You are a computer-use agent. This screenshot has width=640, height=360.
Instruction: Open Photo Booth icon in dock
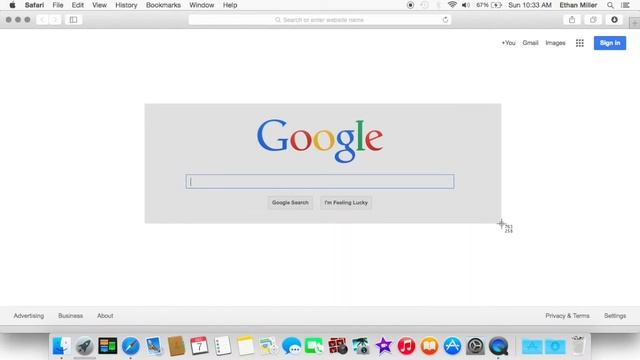[338, 346]
